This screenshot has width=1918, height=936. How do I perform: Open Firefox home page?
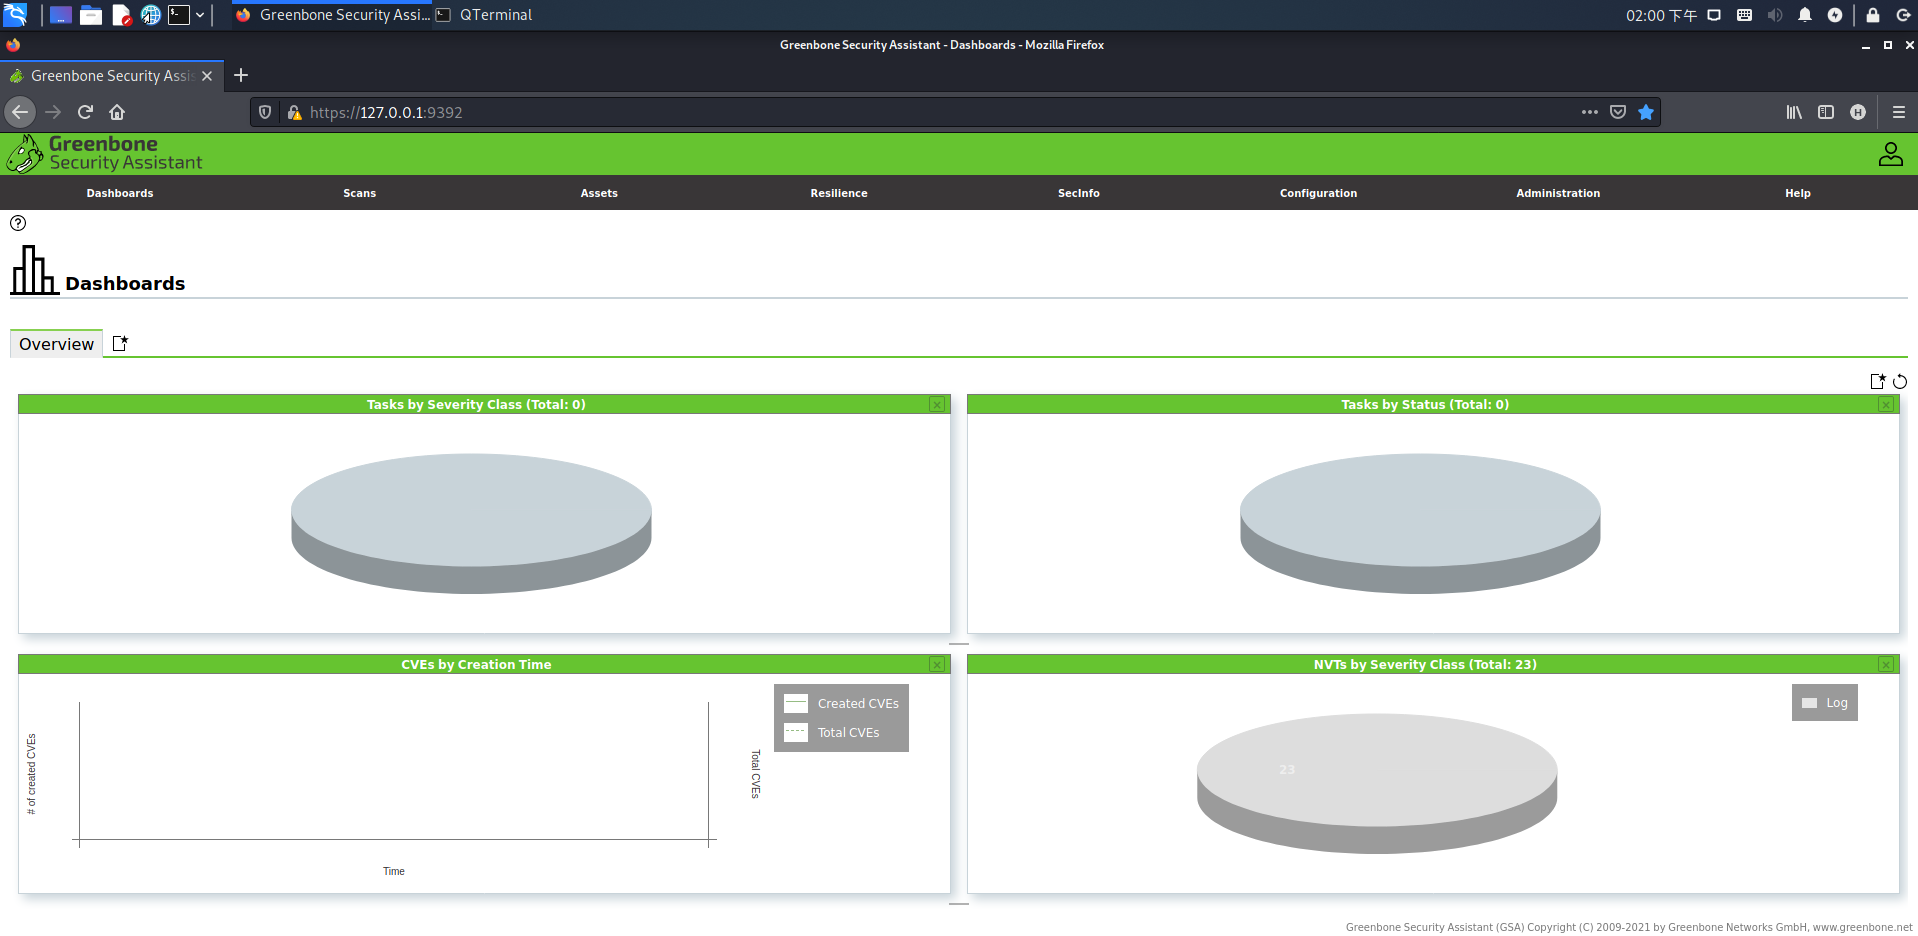point(117,112)
